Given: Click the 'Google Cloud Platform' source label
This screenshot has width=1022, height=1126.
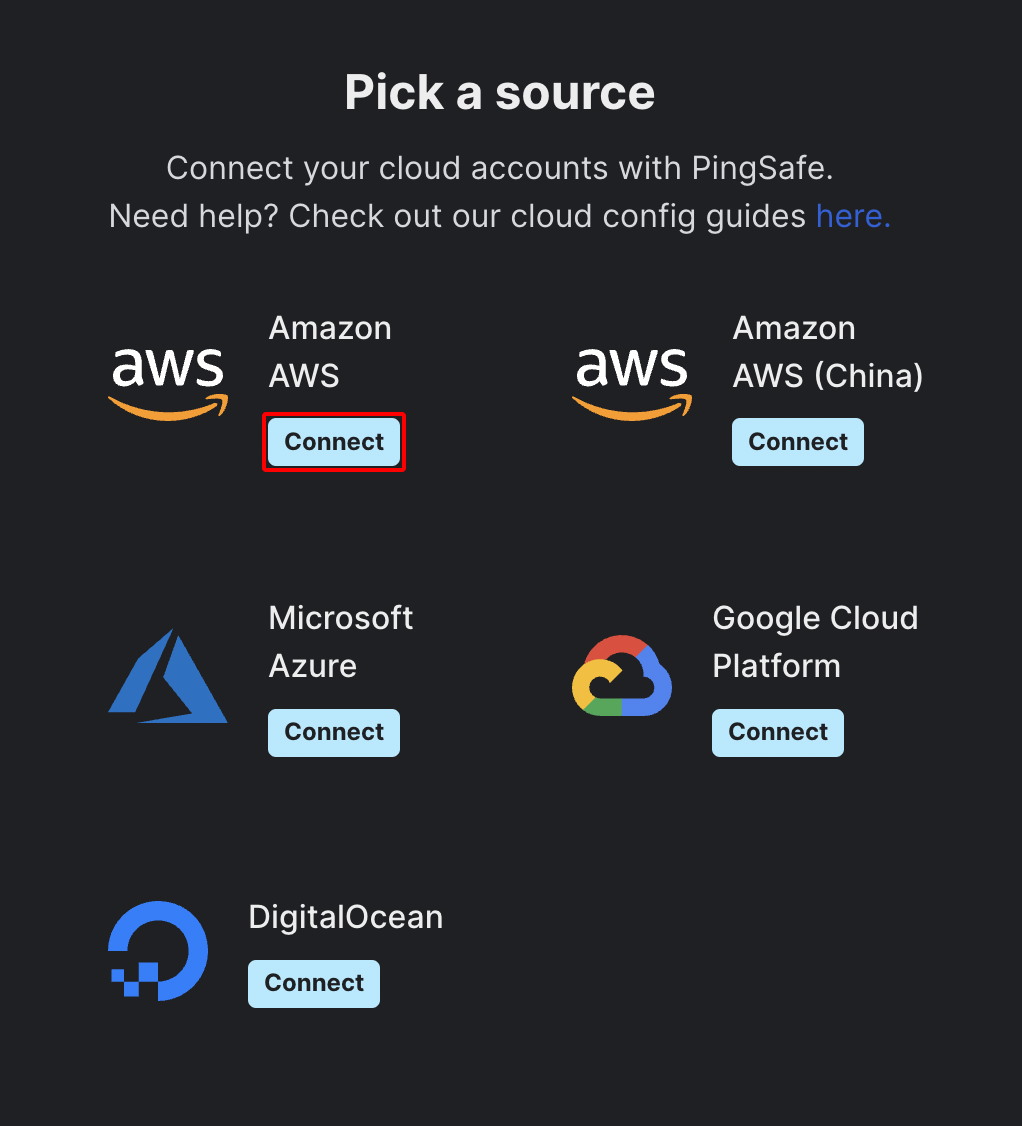Looking at the screenshot, I should coord(815,642).
